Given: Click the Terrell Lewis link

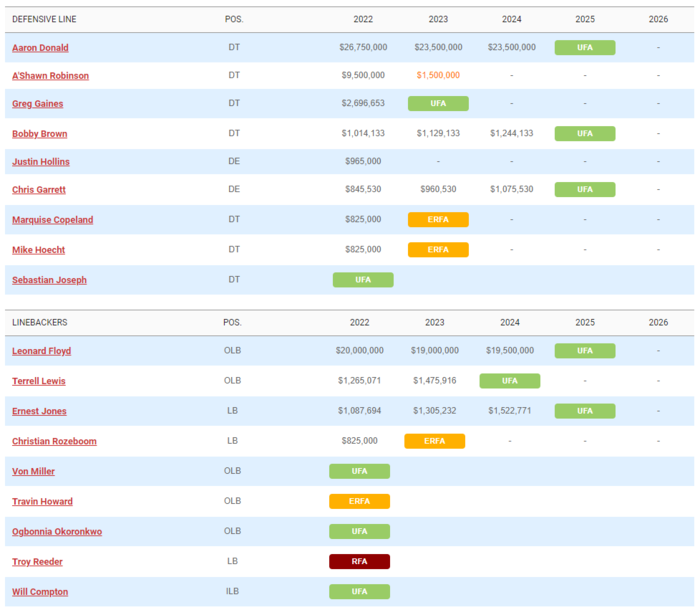Looking at the screenshot, I should coord(39,381).
